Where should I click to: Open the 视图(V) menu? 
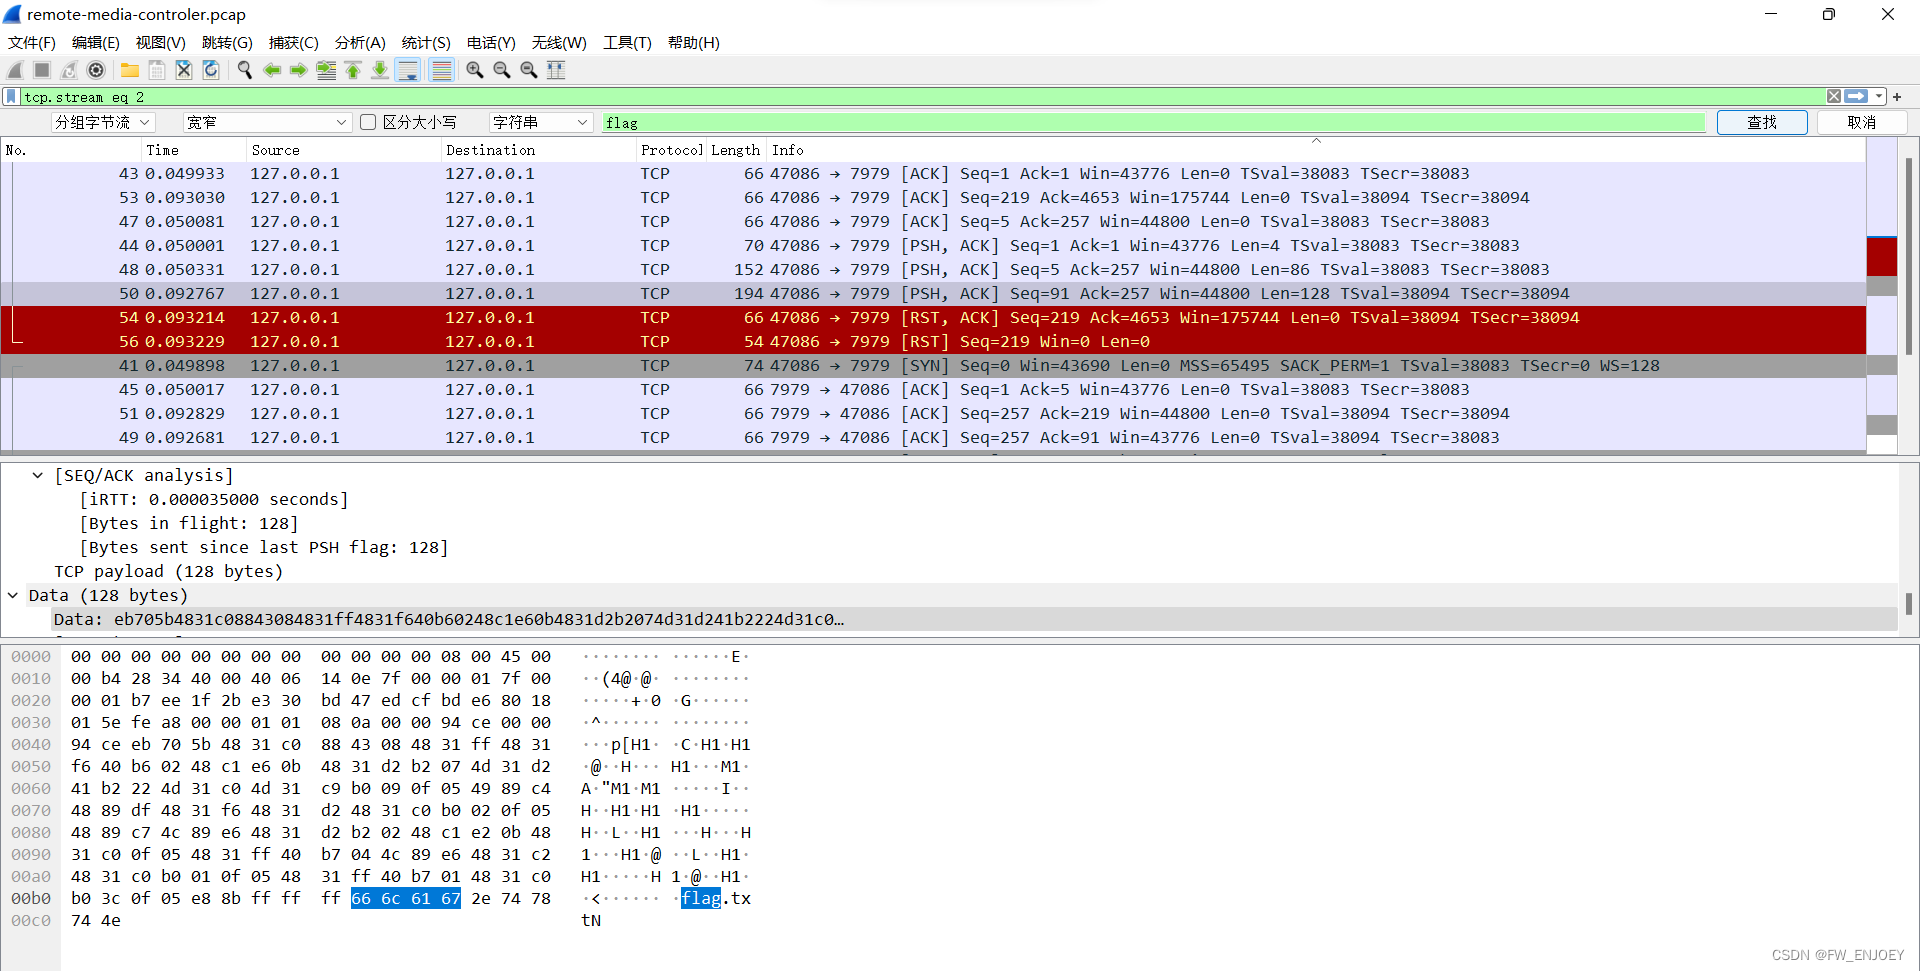click(x=161, y=43)
